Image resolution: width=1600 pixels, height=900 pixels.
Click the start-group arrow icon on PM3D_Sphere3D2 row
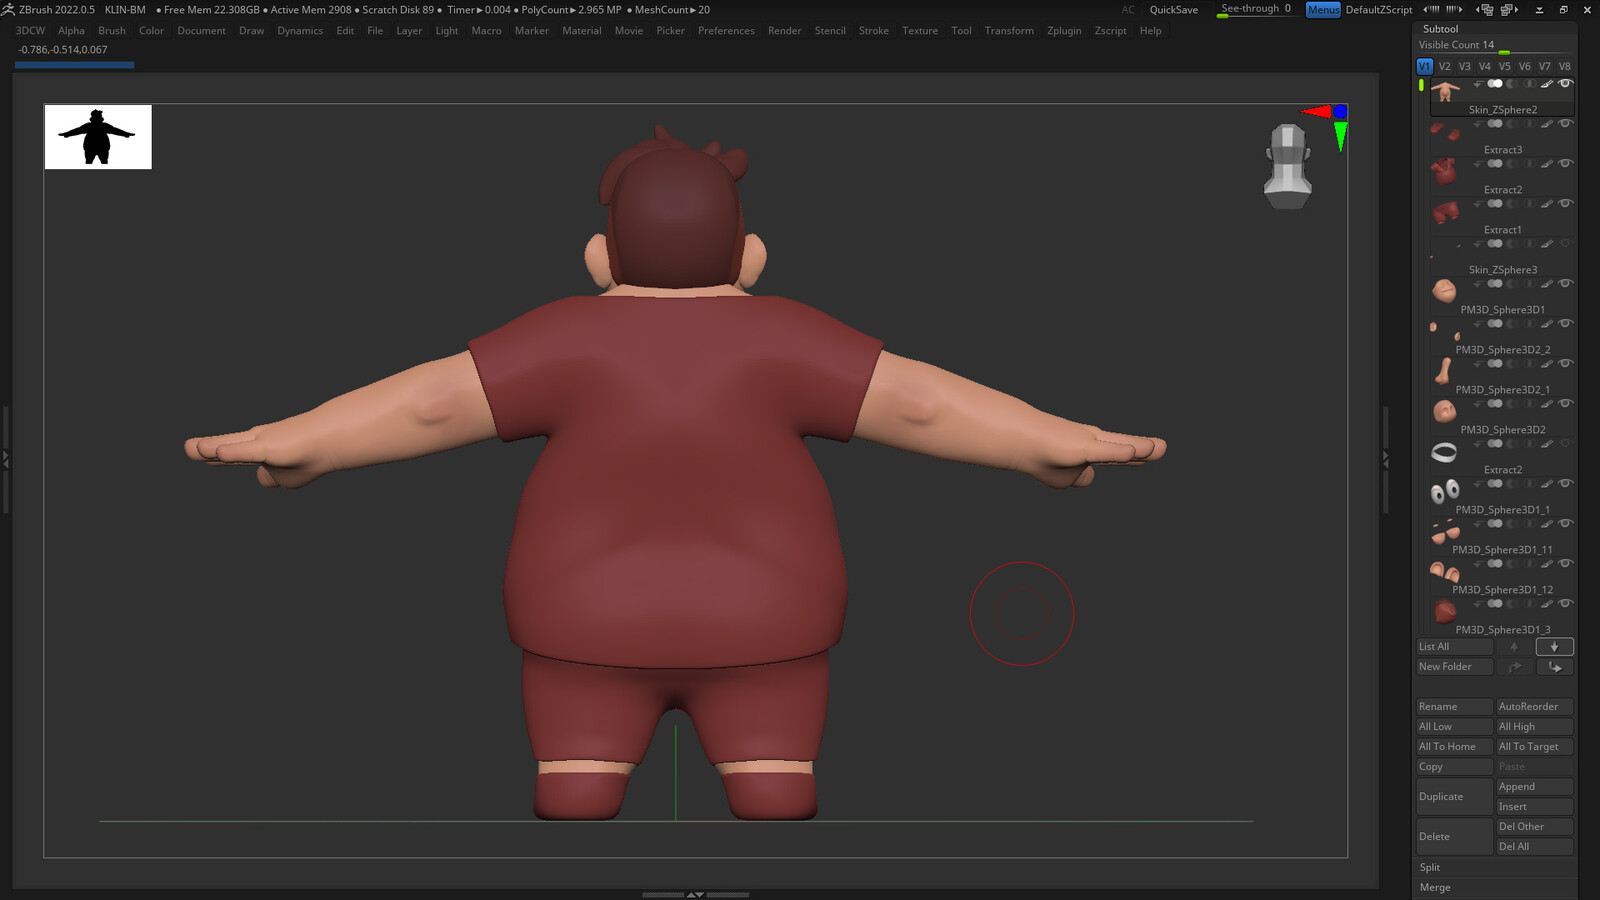click(x=1478, y=404)
